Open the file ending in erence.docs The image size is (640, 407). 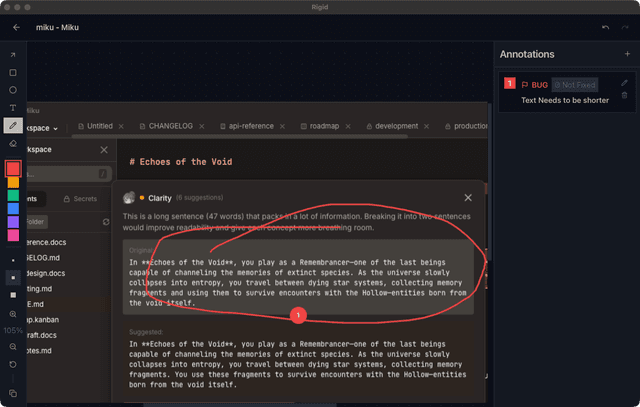click(47, 242)
